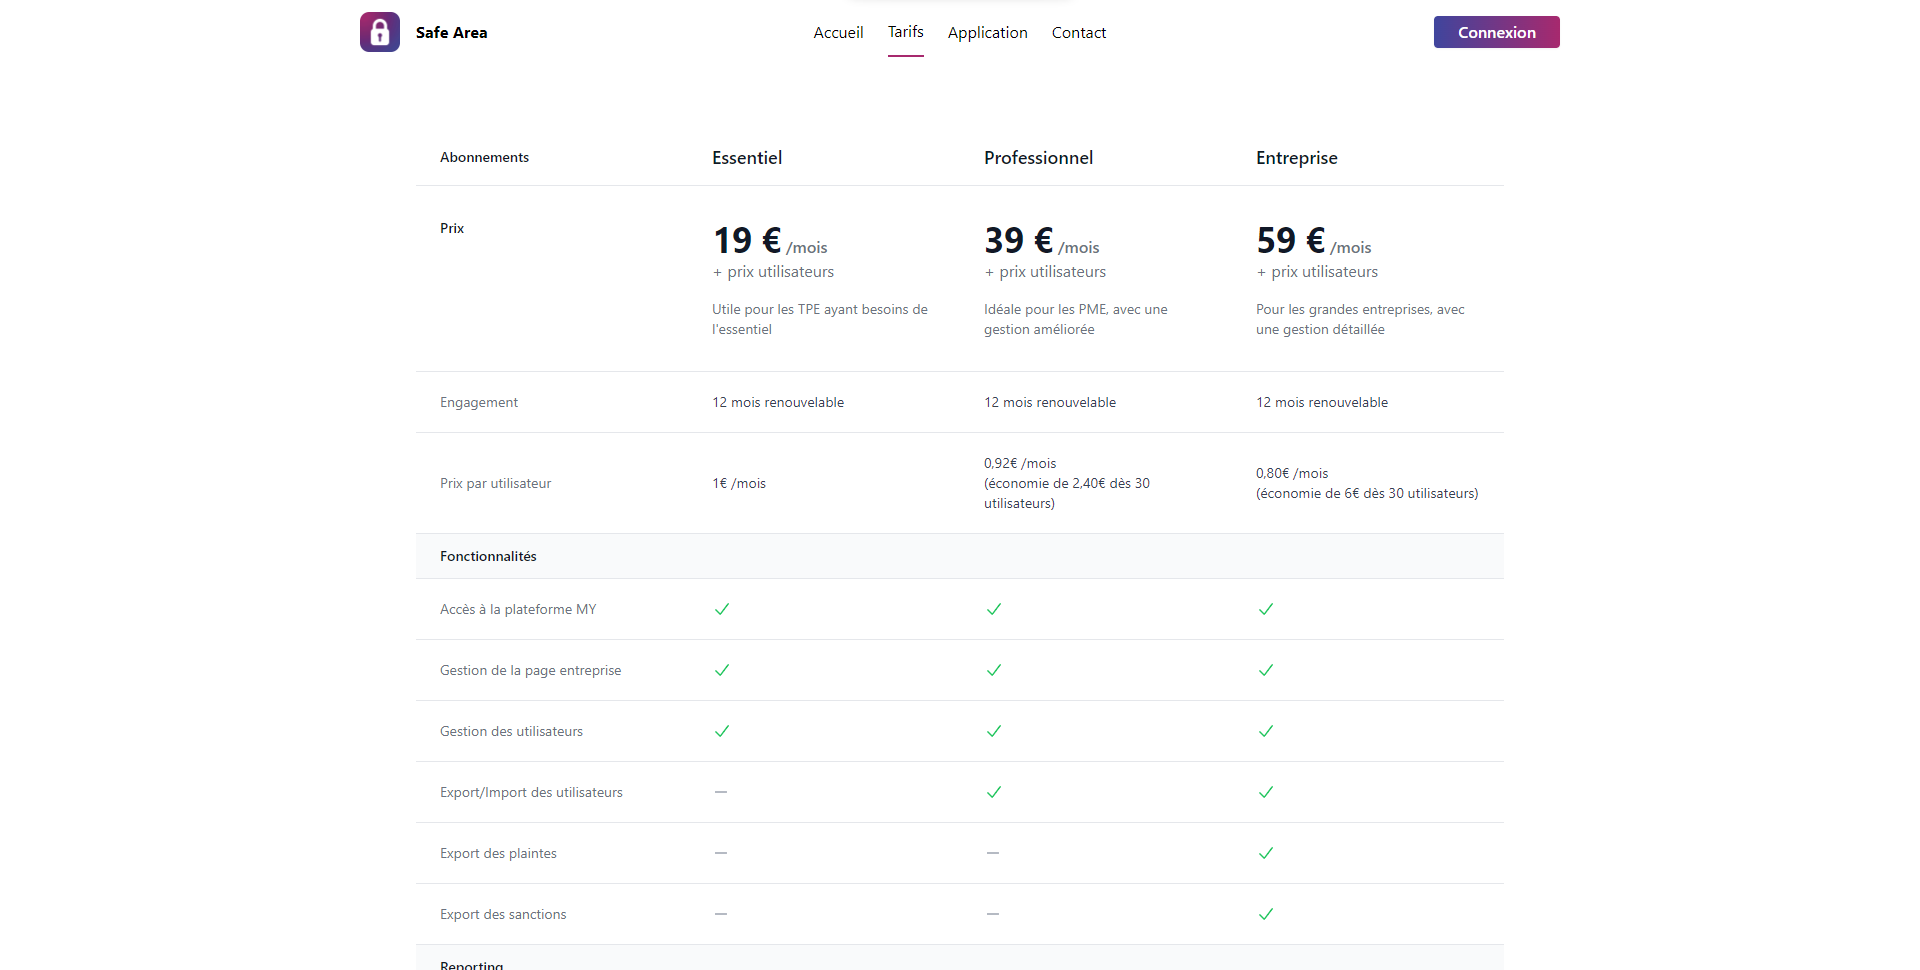Click the Entreprise 12 mois renouvelable cell
The height and width of the screenshot is (970, 1920).
click(1322, 402)
